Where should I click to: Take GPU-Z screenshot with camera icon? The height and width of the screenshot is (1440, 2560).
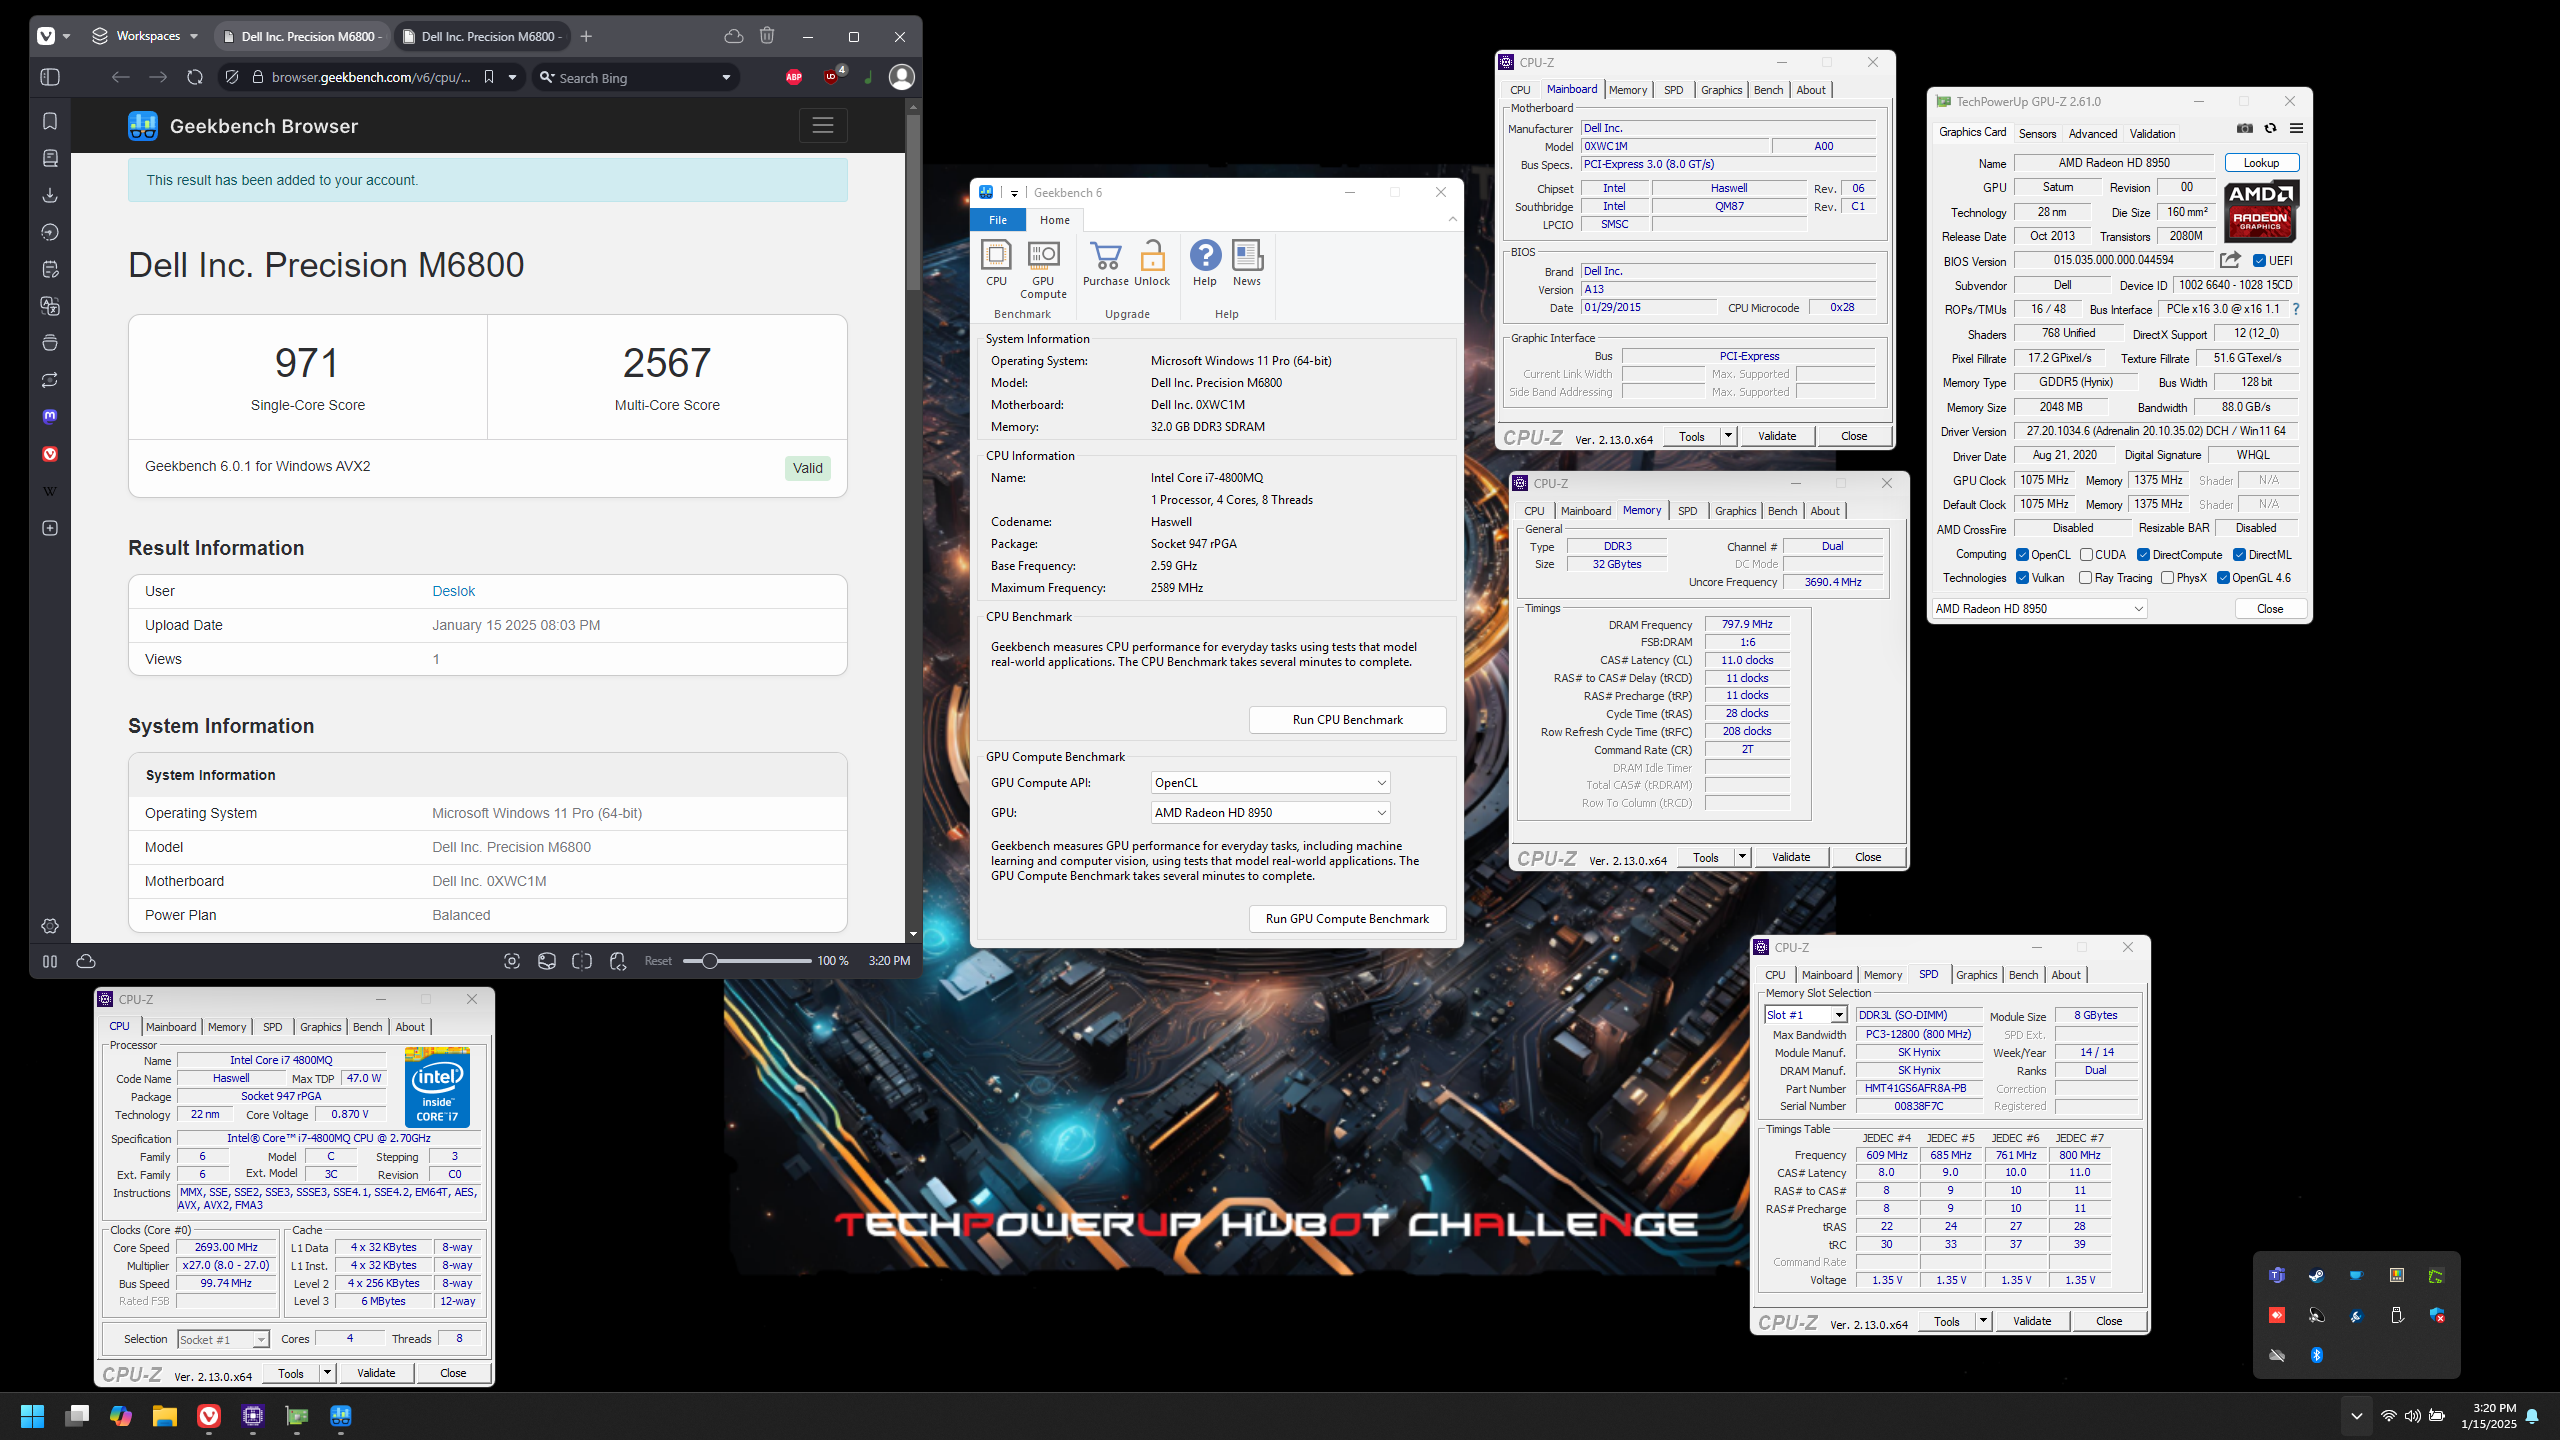coord(2245,128)
